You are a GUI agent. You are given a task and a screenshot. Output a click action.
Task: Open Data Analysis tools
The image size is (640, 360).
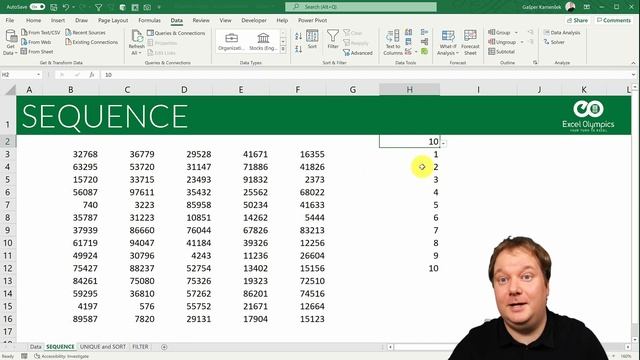[562, 32]
